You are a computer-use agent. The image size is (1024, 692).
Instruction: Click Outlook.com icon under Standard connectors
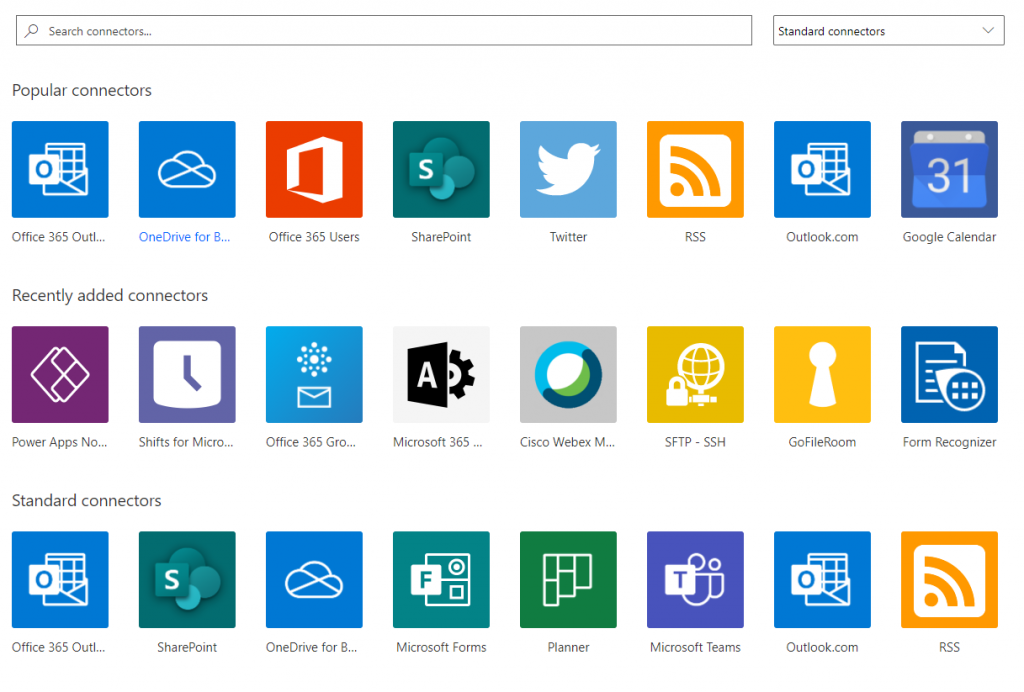pos(822,579)
